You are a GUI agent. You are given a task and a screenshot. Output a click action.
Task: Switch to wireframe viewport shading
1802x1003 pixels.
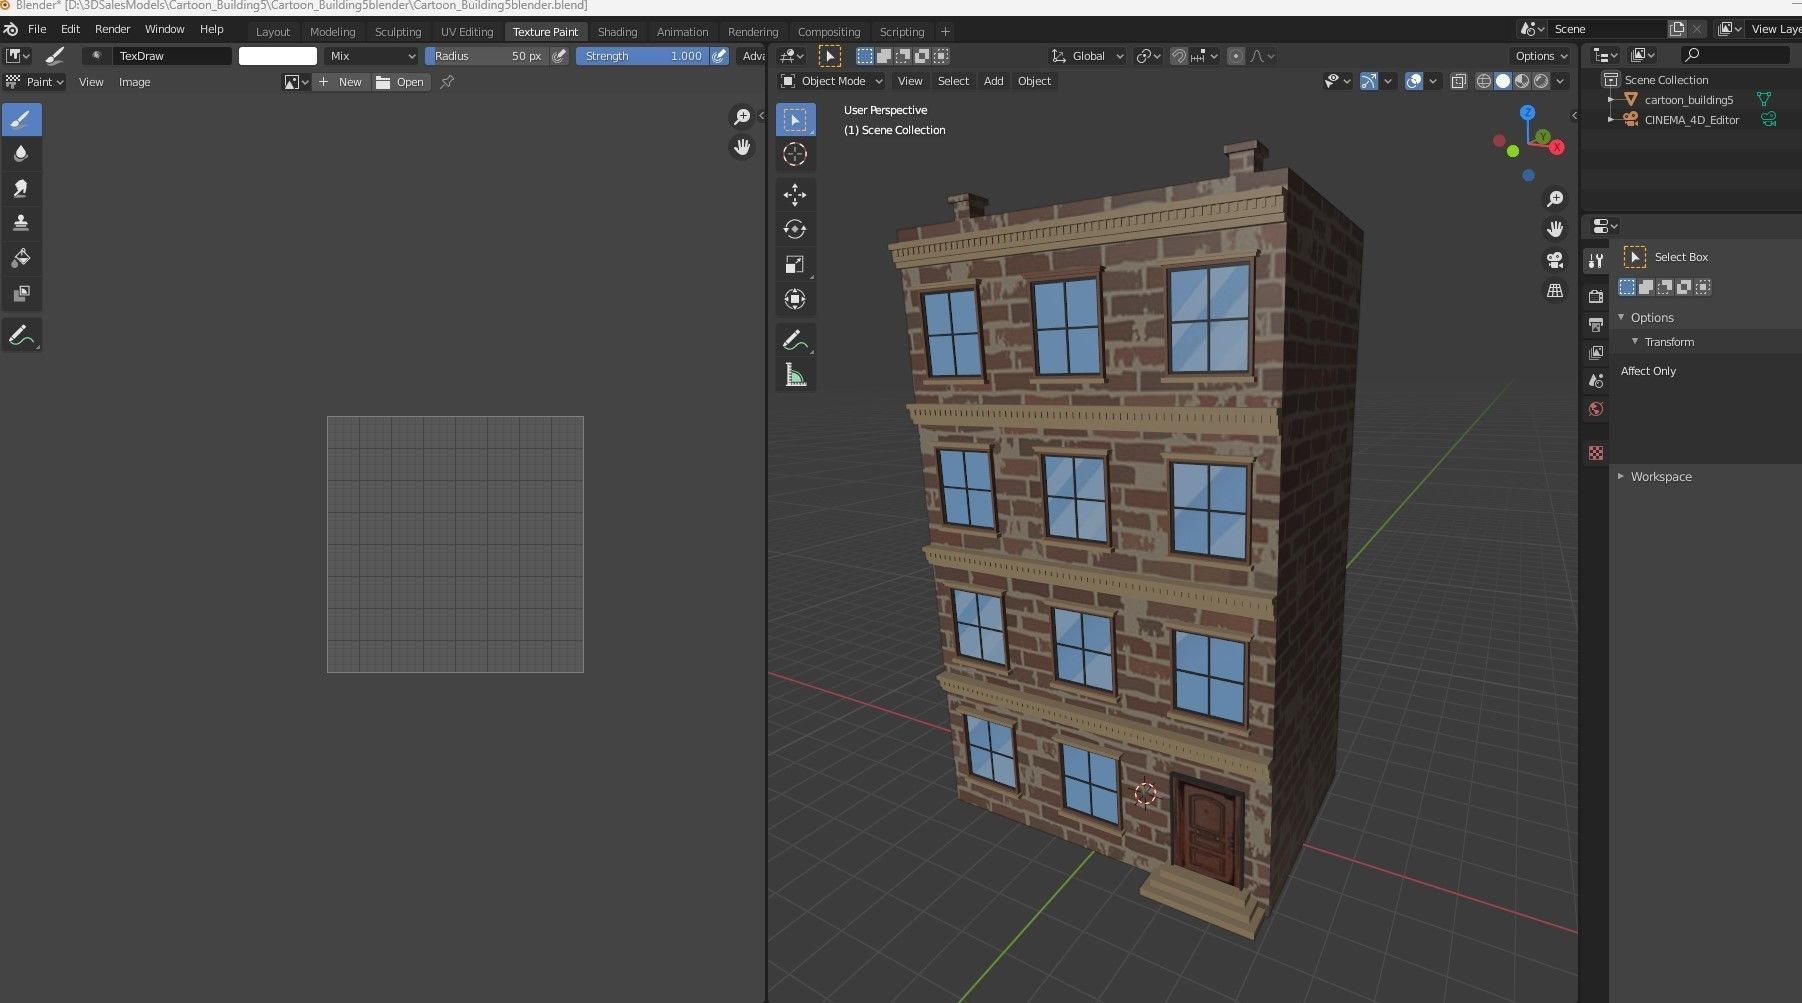coord(1484,81)
